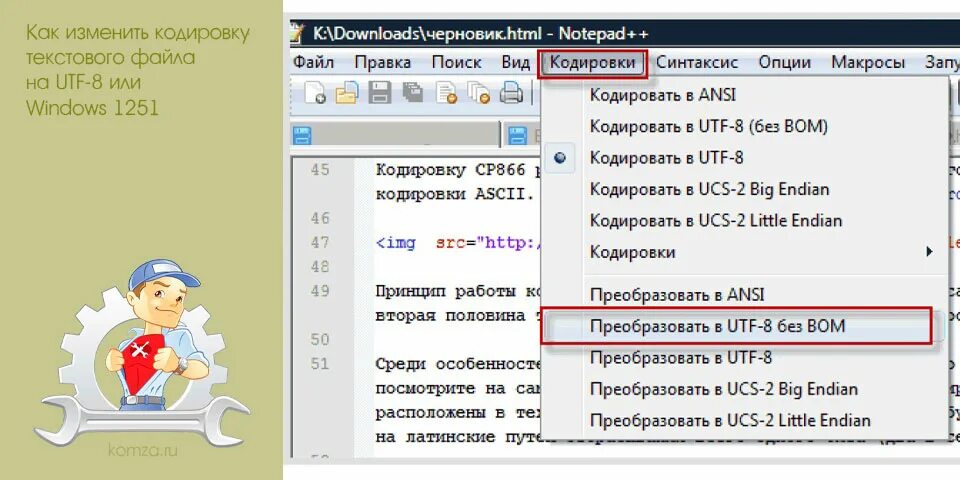This screenshot has height=480, width=960.
Task: Close the current document using the toolbar Close icon
Action: pyautogui.click(x=446, y=93)
